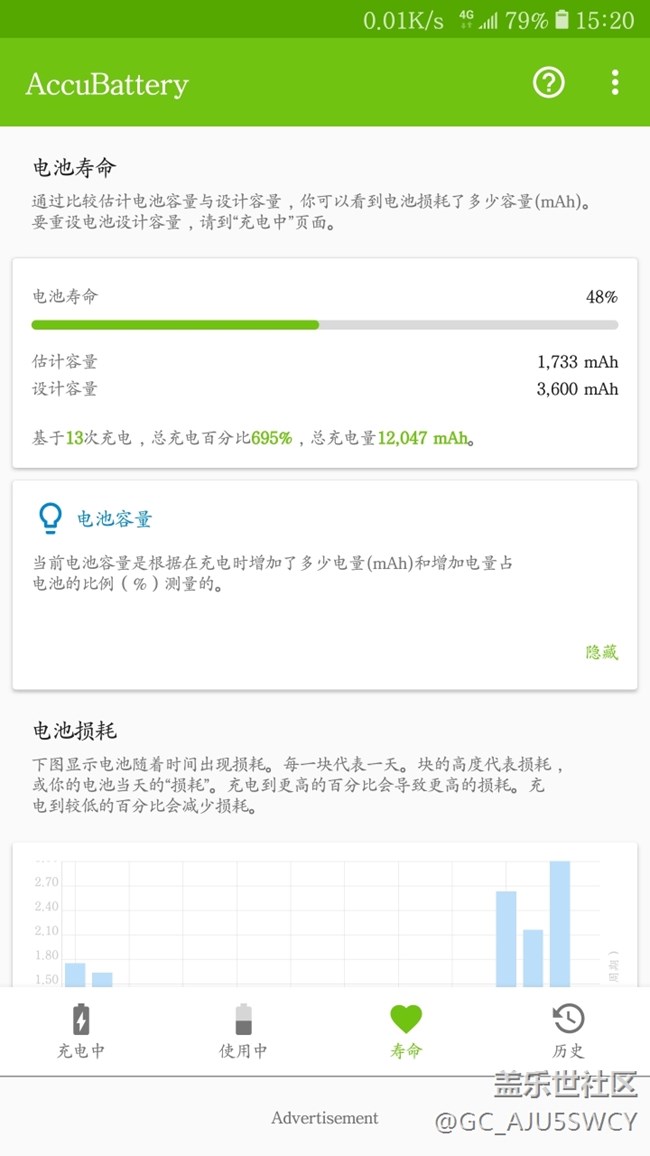Switch to the 使用中 tab
This screenshot has width=650, height=1156.
243,1051
